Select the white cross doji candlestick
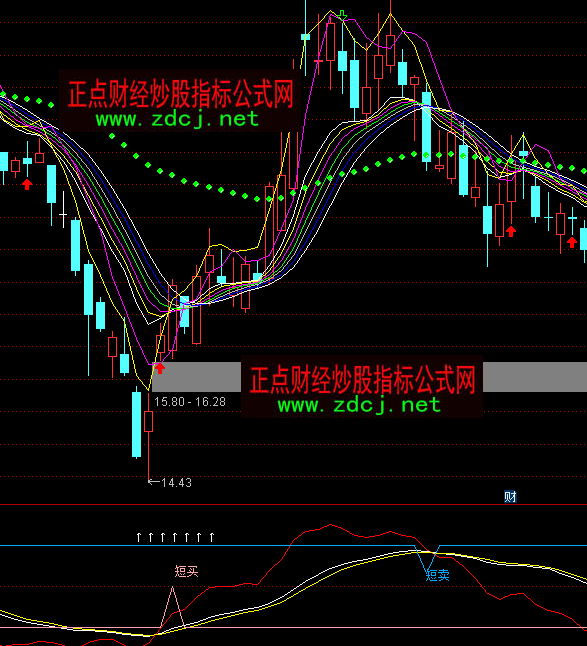 [x=63, y=209]
